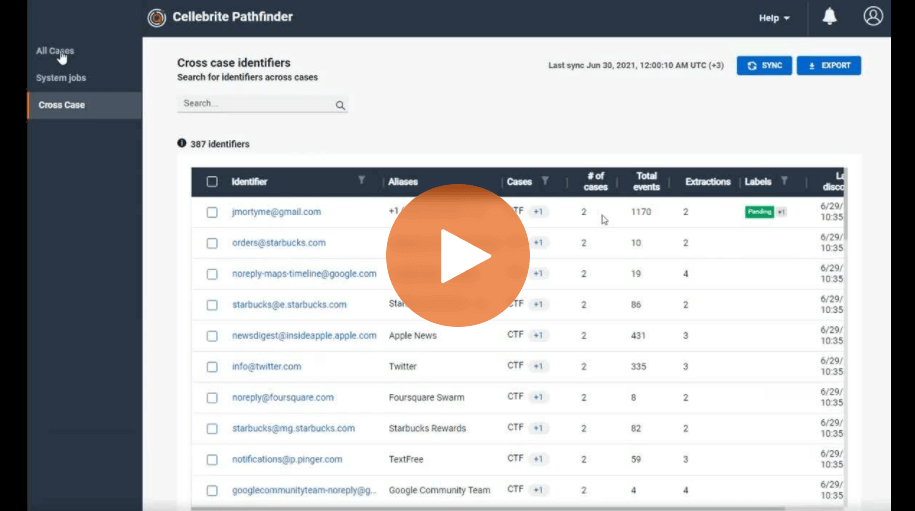Open the Help dropdown menu
Screen dimensions: 915x511
(x=774, y=18)
